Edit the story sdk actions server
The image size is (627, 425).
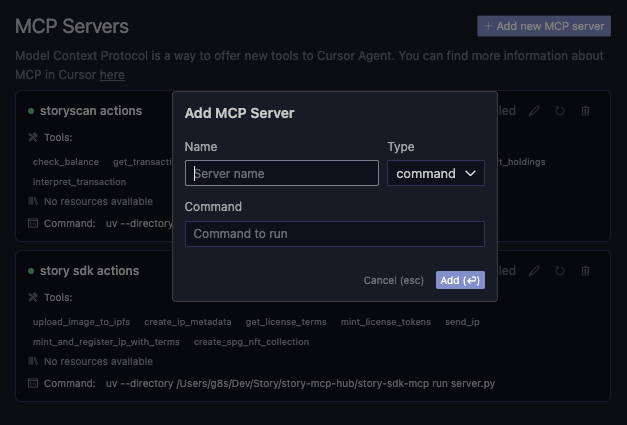(x=535, y=271)
